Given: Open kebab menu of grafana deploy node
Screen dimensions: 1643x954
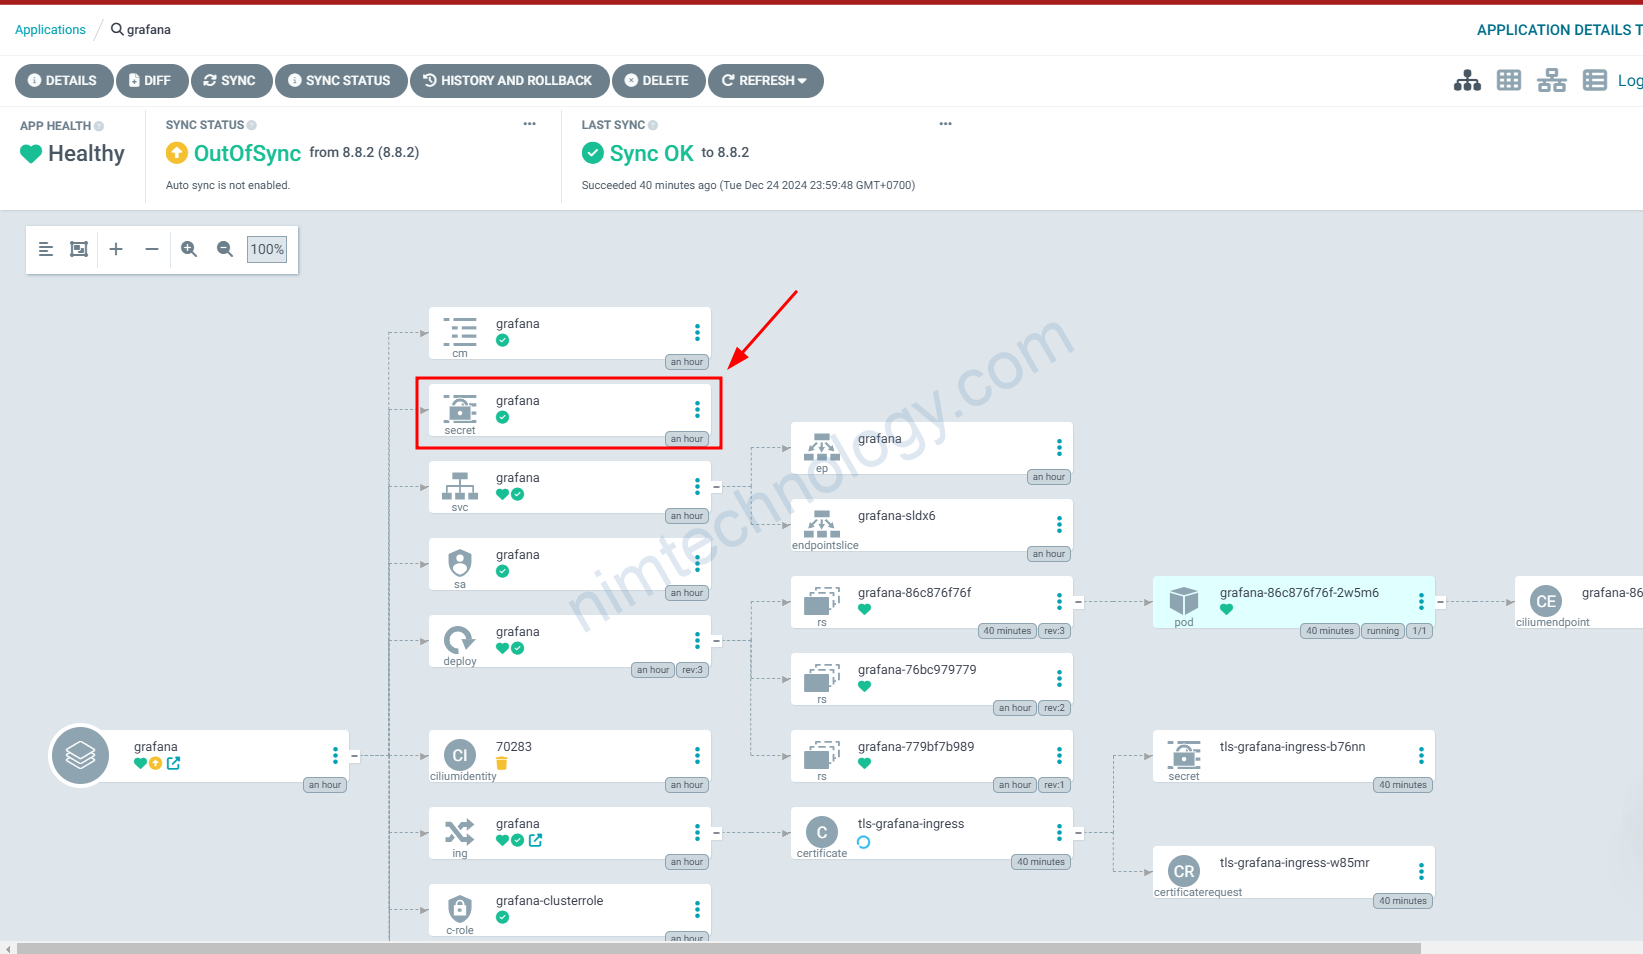Looking at the screenshot, I should click(x=697, y=640).
